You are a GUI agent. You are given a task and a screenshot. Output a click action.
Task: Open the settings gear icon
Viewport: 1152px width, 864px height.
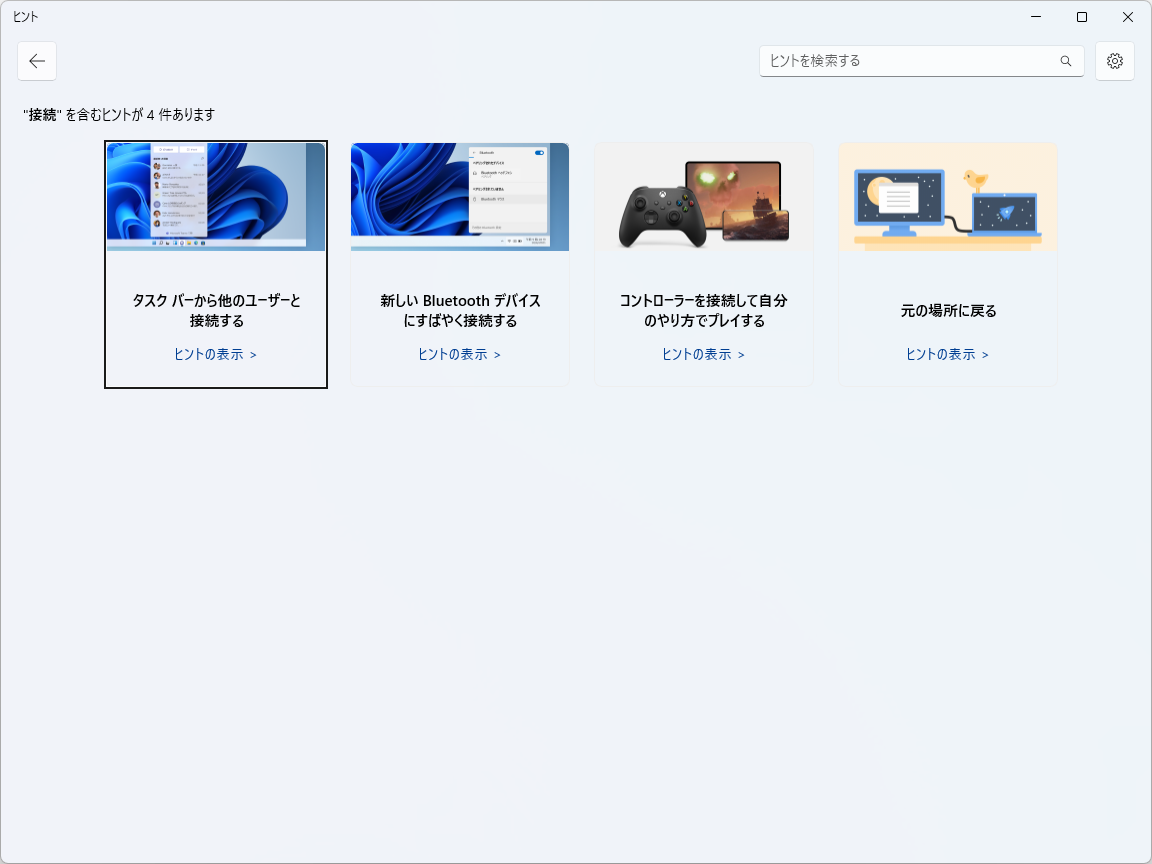point(1114,61)
